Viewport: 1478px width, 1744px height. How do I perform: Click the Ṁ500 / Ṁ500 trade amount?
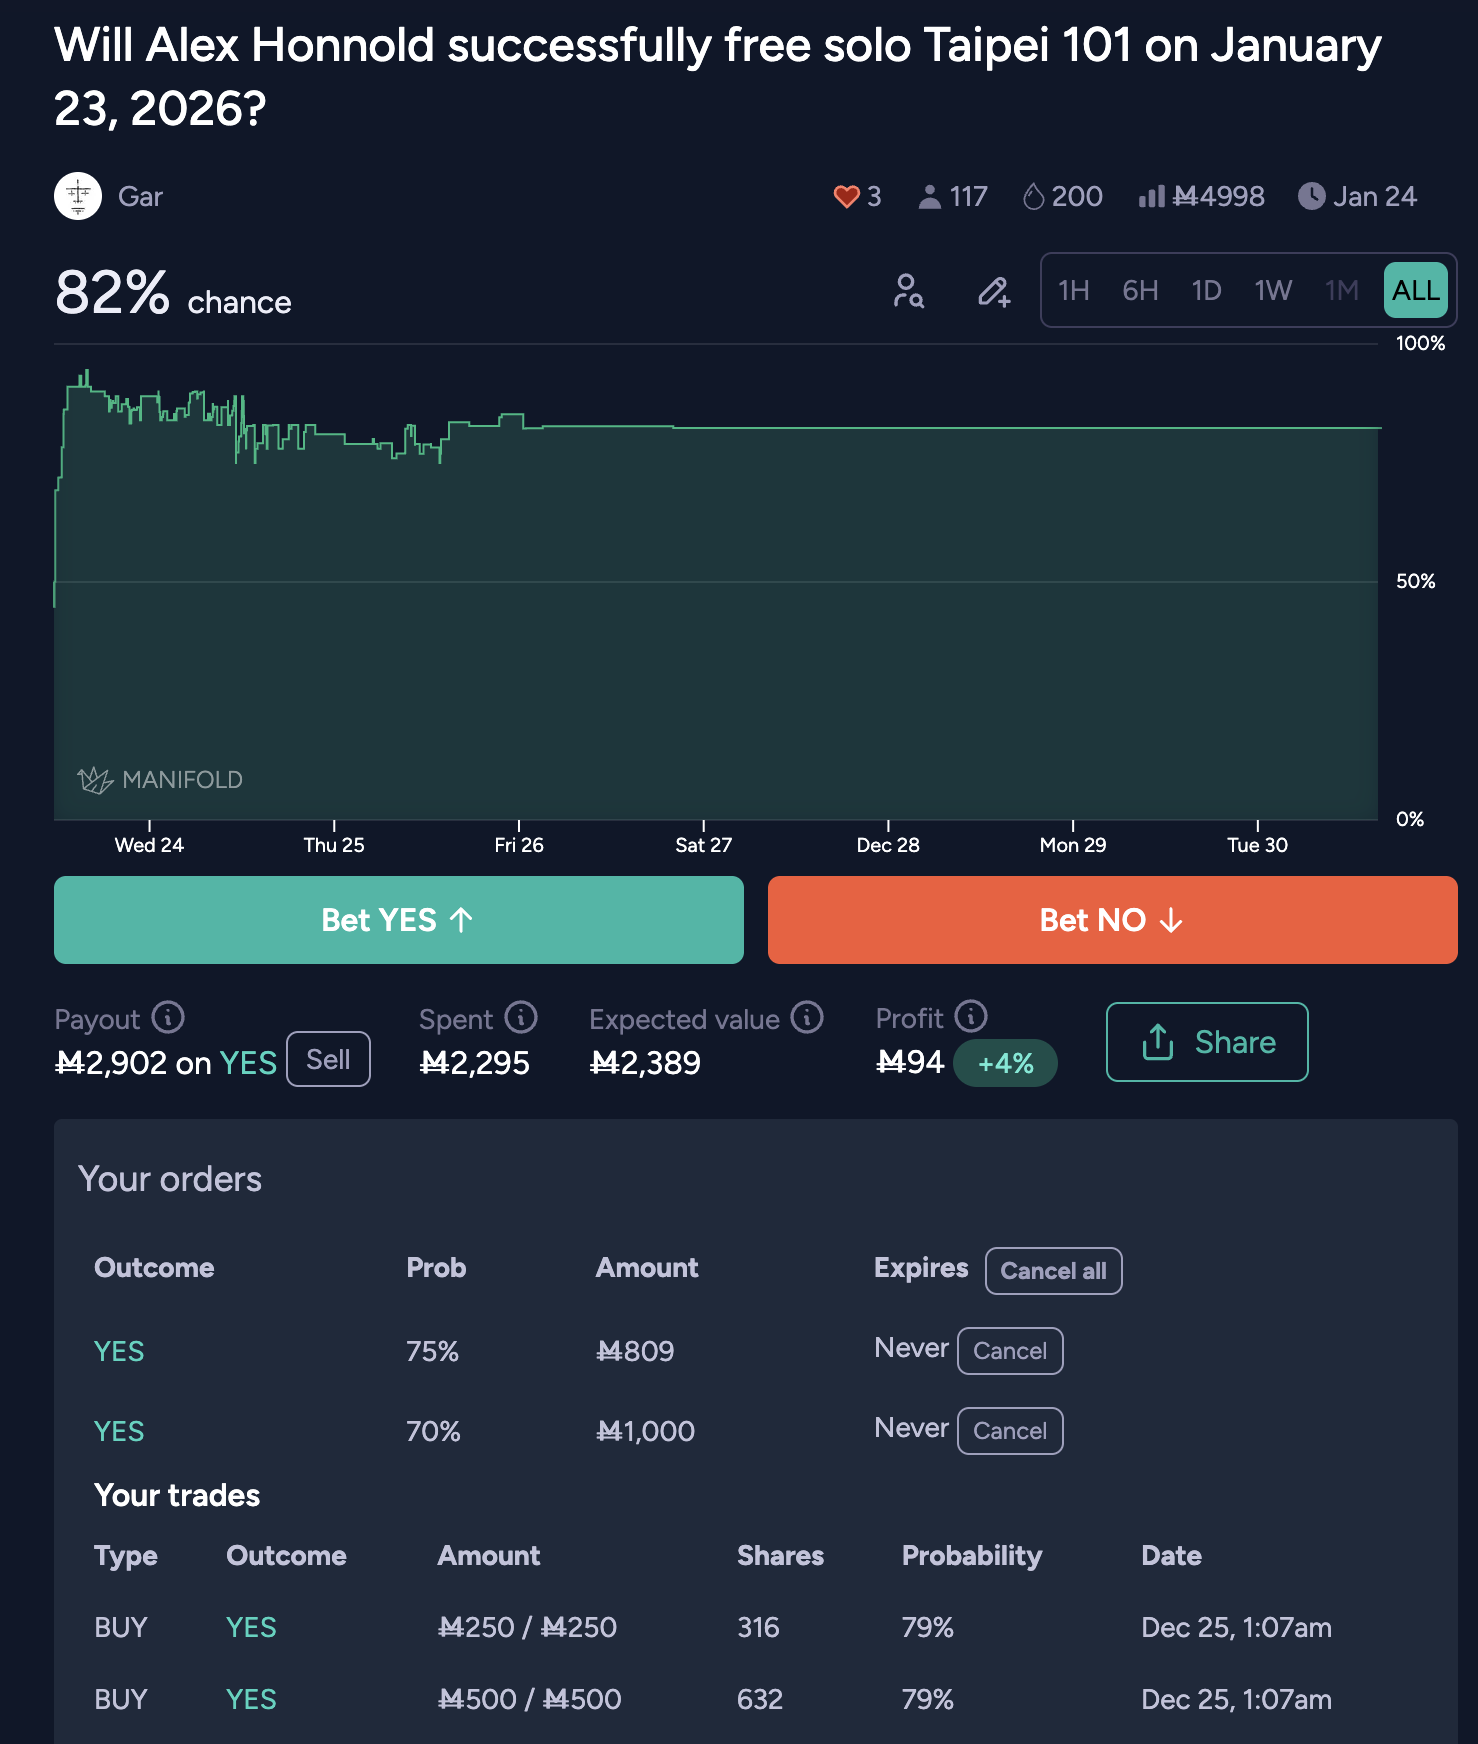(529, 1699)
